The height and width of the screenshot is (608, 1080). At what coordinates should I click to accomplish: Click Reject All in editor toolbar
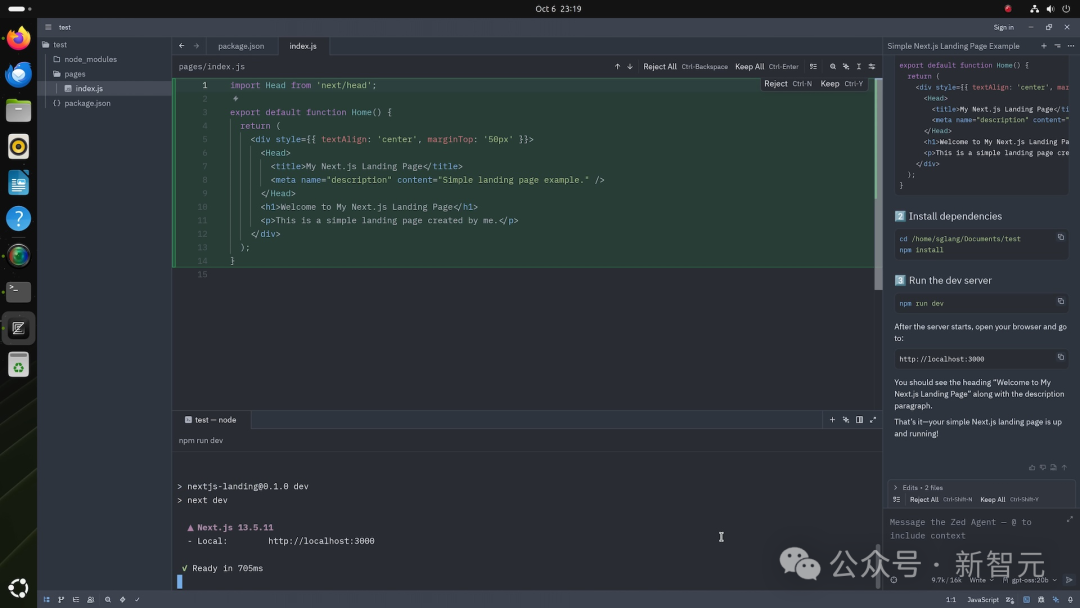660,67
